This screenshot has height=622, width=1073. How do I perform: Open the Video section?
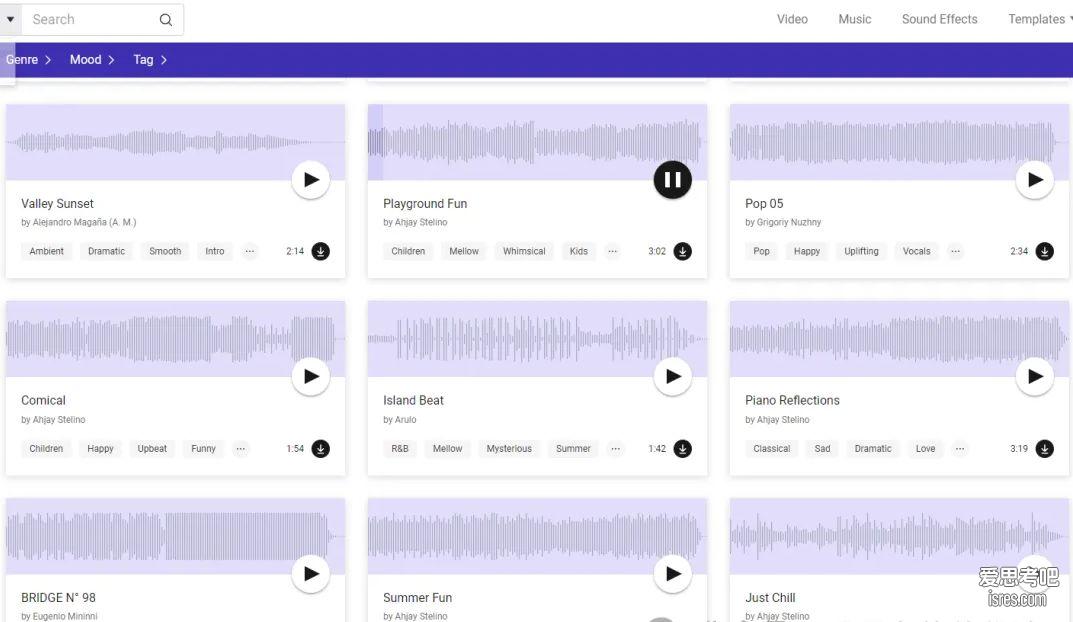[x=792, y=19]
